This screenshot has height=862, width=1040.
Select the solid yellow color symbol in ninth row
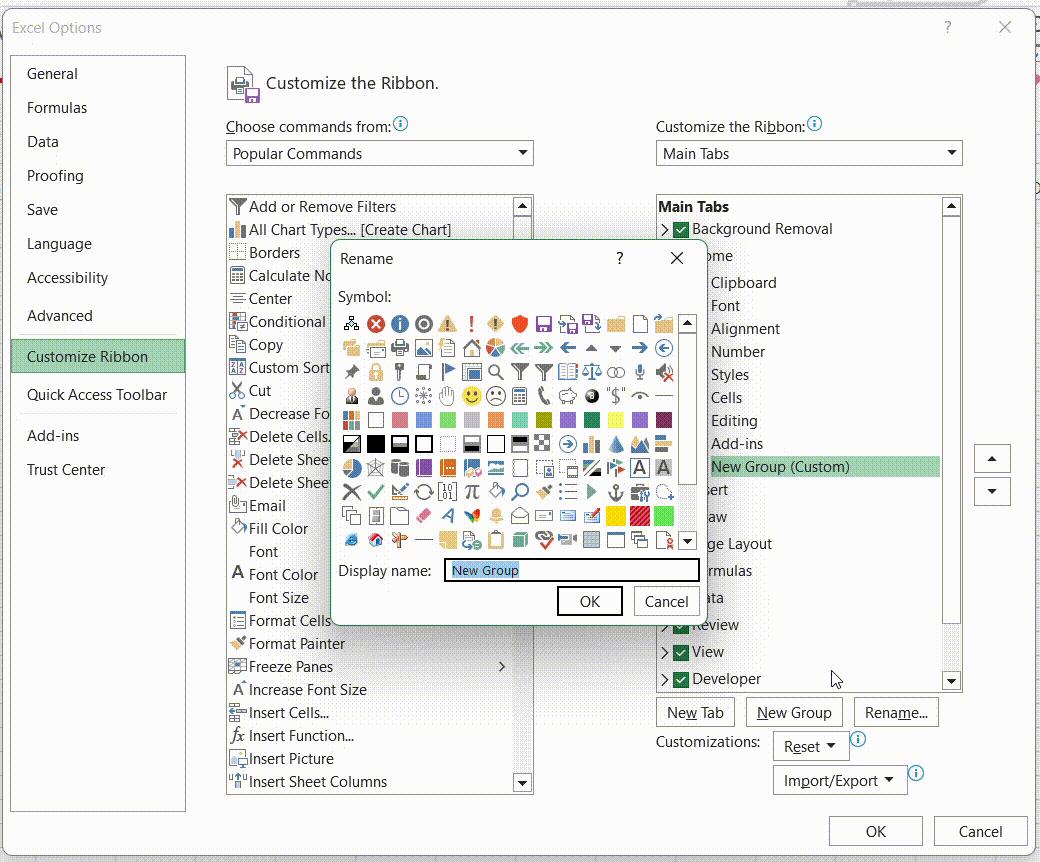616,515
